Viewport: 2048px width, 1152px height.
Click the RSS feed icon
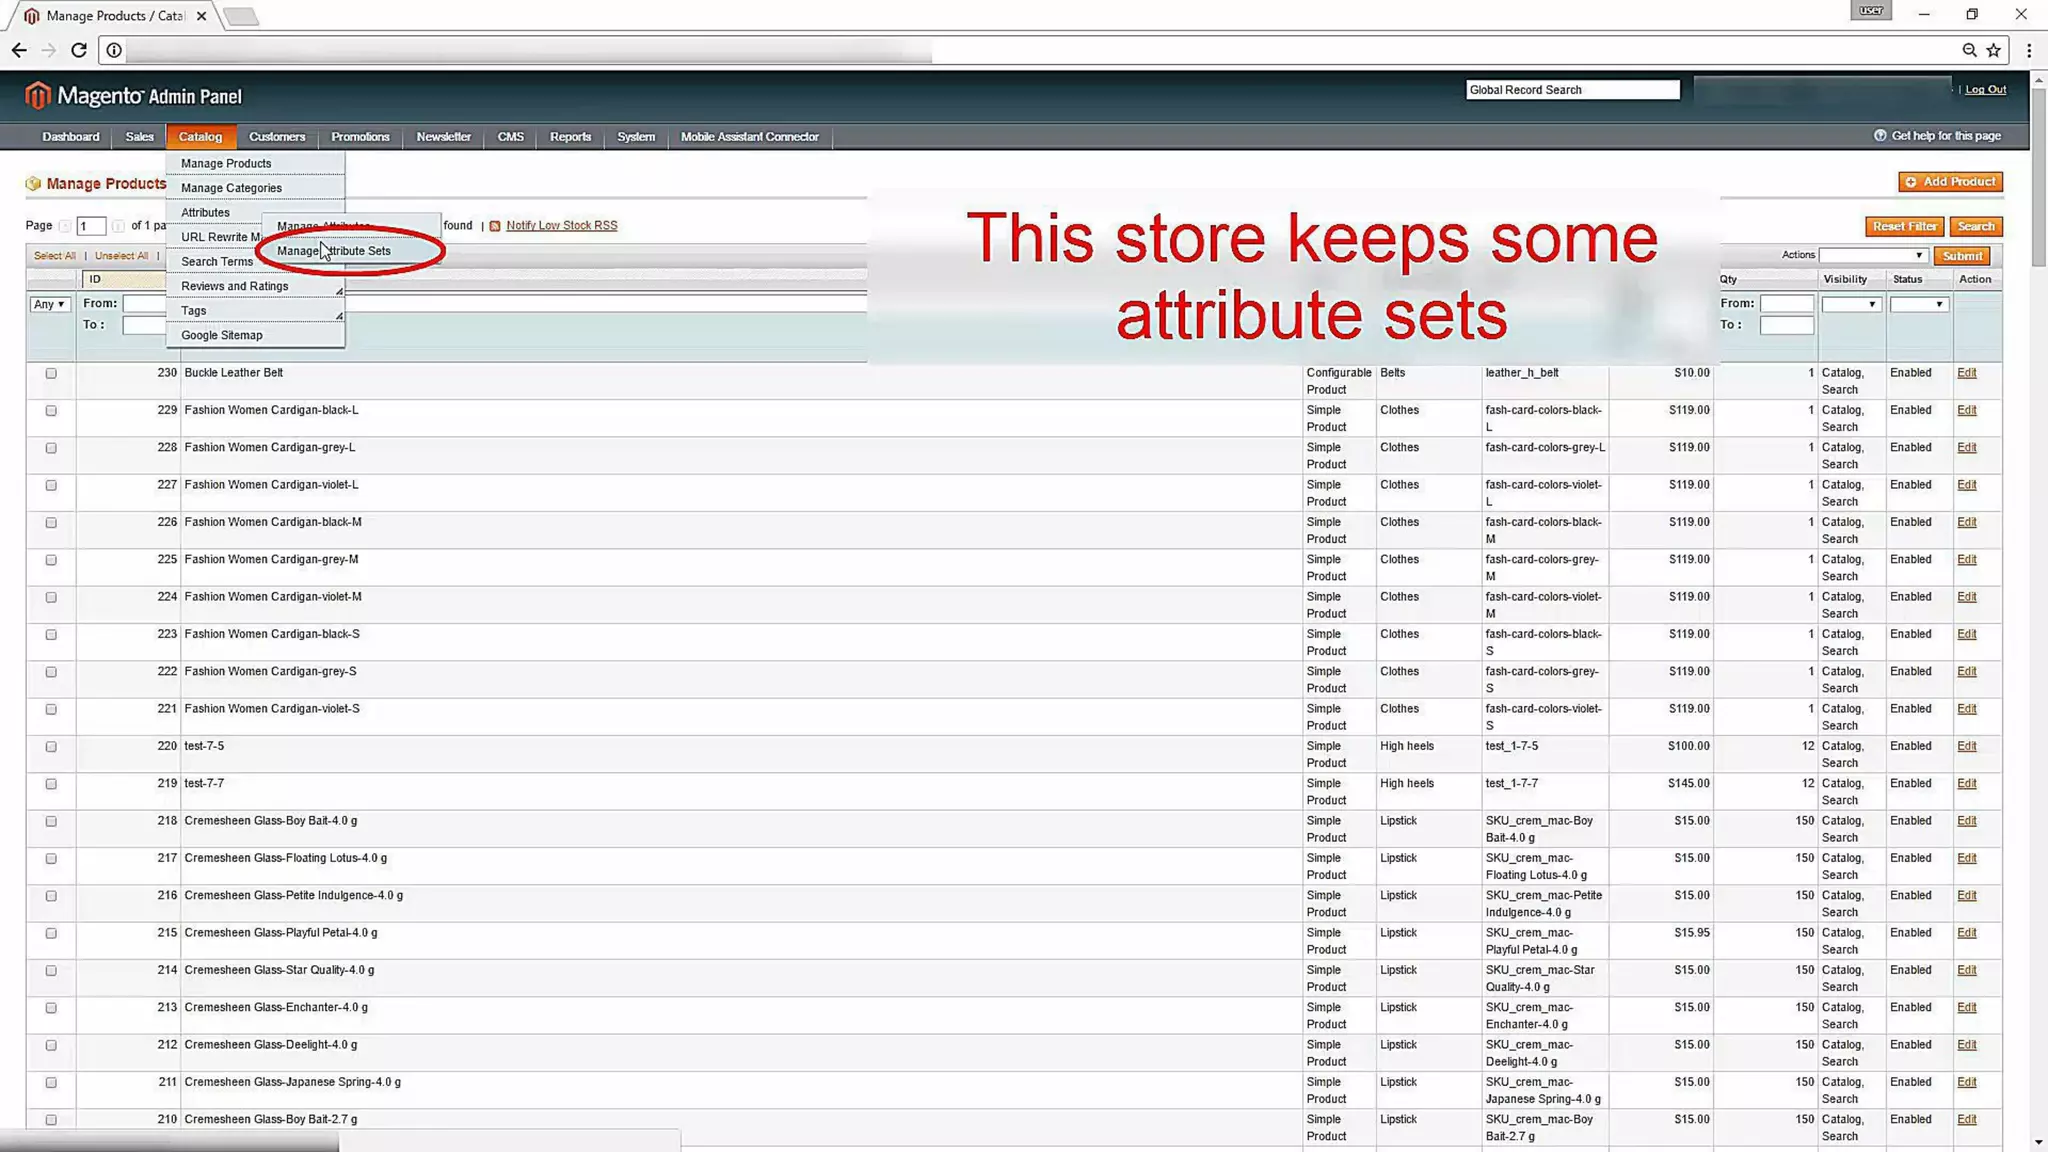coord(495,226)
